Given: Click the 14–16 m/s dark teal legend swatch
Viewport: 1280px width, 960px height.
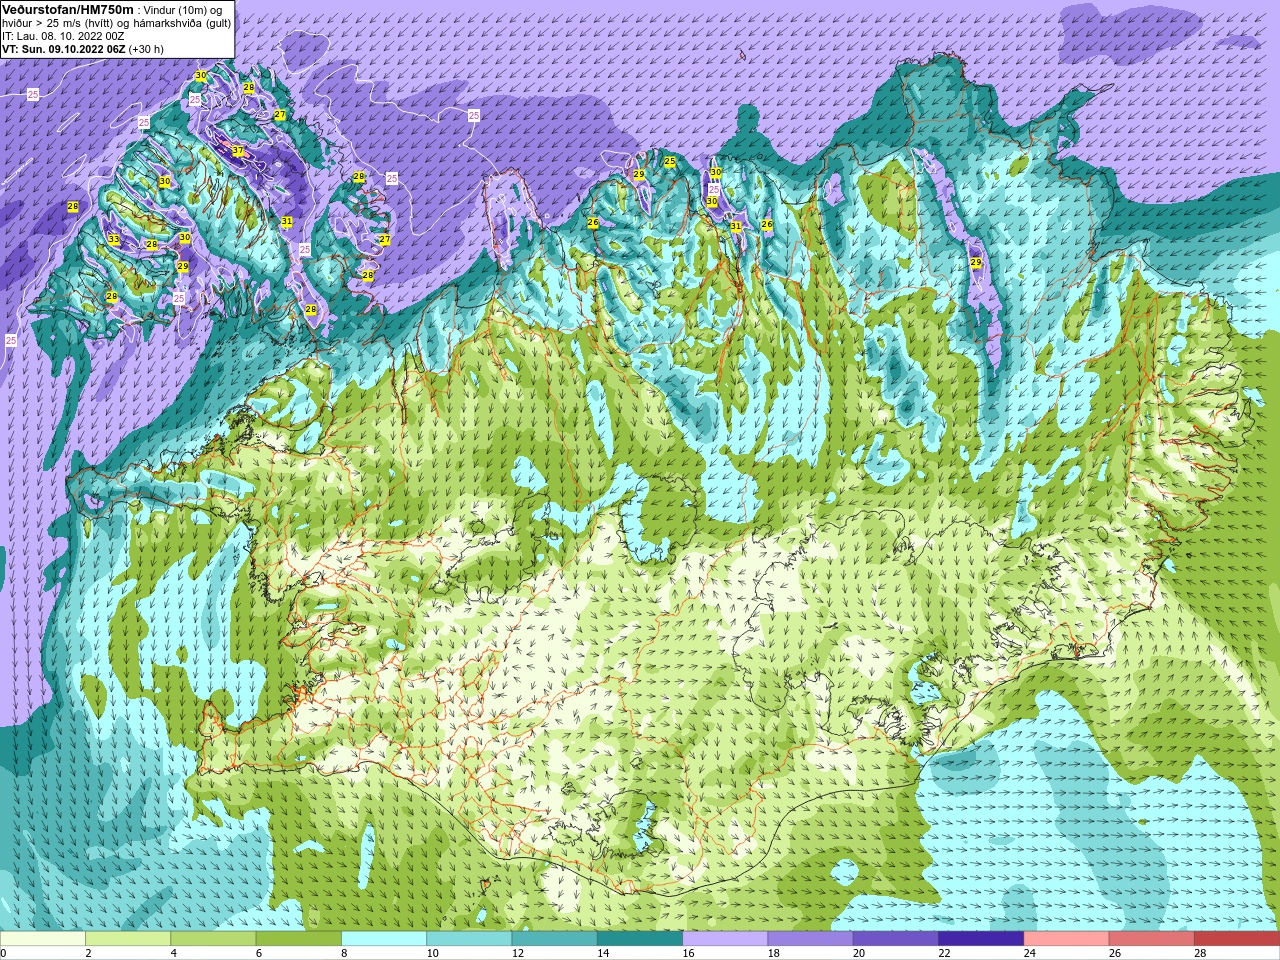Looking at the screenshot, I should [x=640, y=939].
